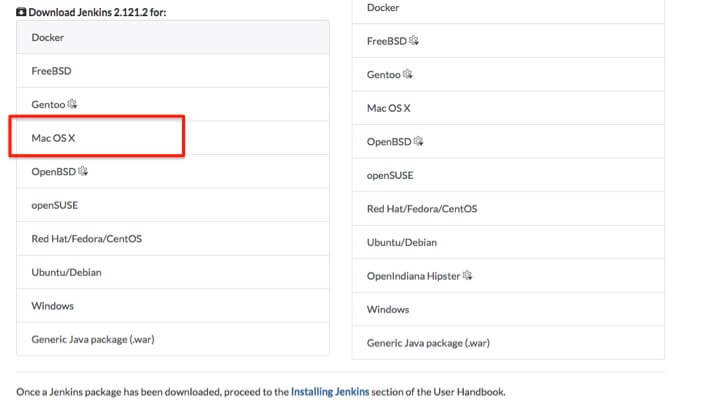
Task: Select Mac OS X in the right list
Action: tap(389, 108)
